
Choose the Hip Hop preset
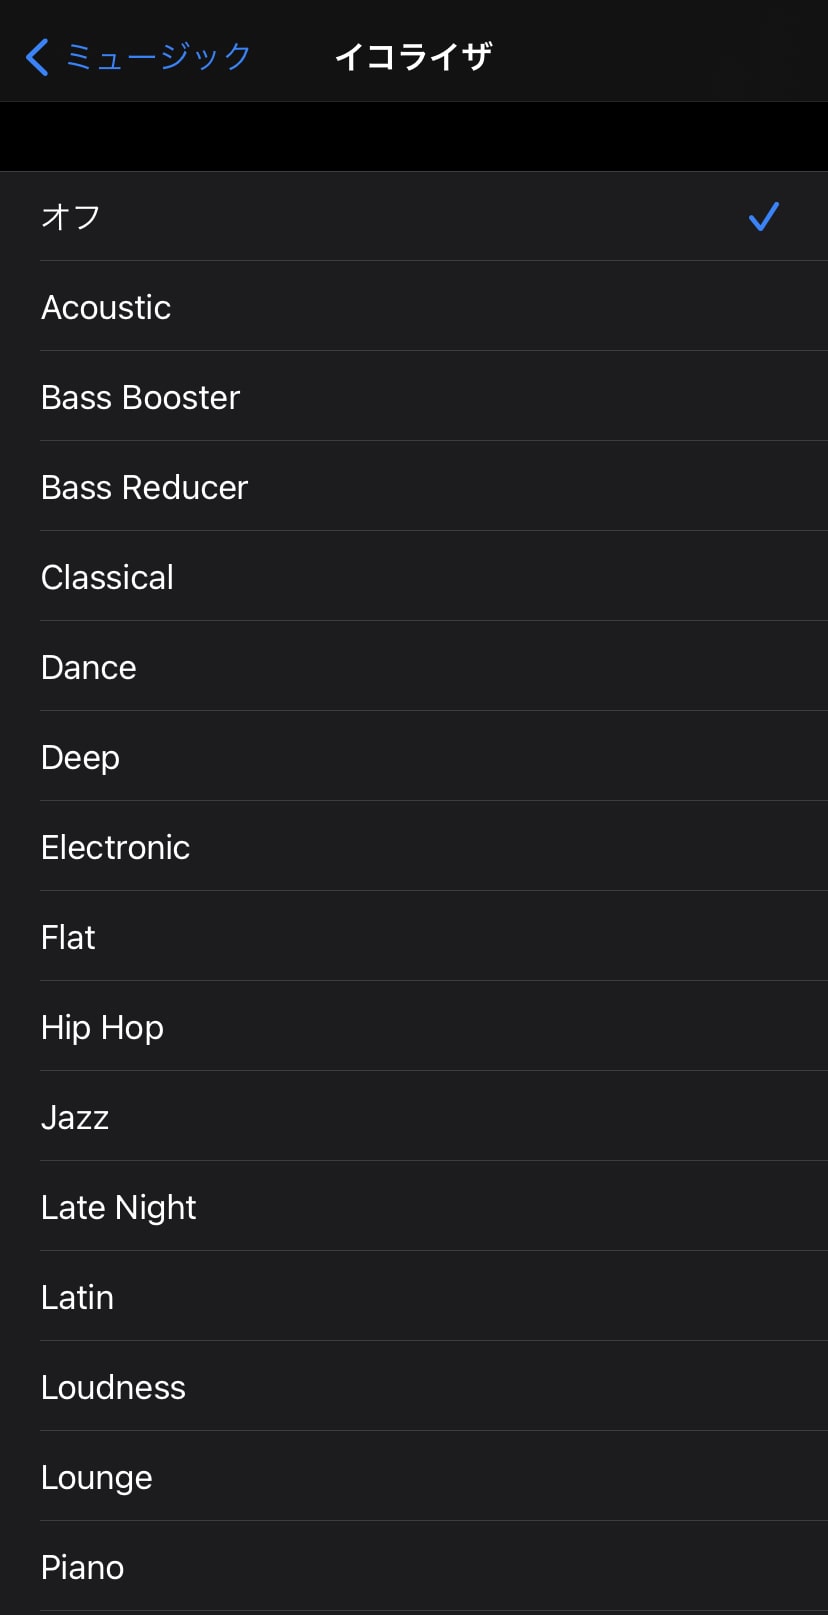[102, 1027]
